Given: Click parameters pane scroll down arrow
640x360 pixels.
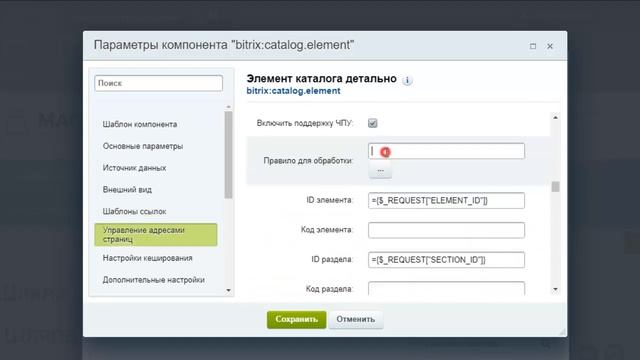Looking at the screenshot, I should pyautogui.click(x=555, y=289).
